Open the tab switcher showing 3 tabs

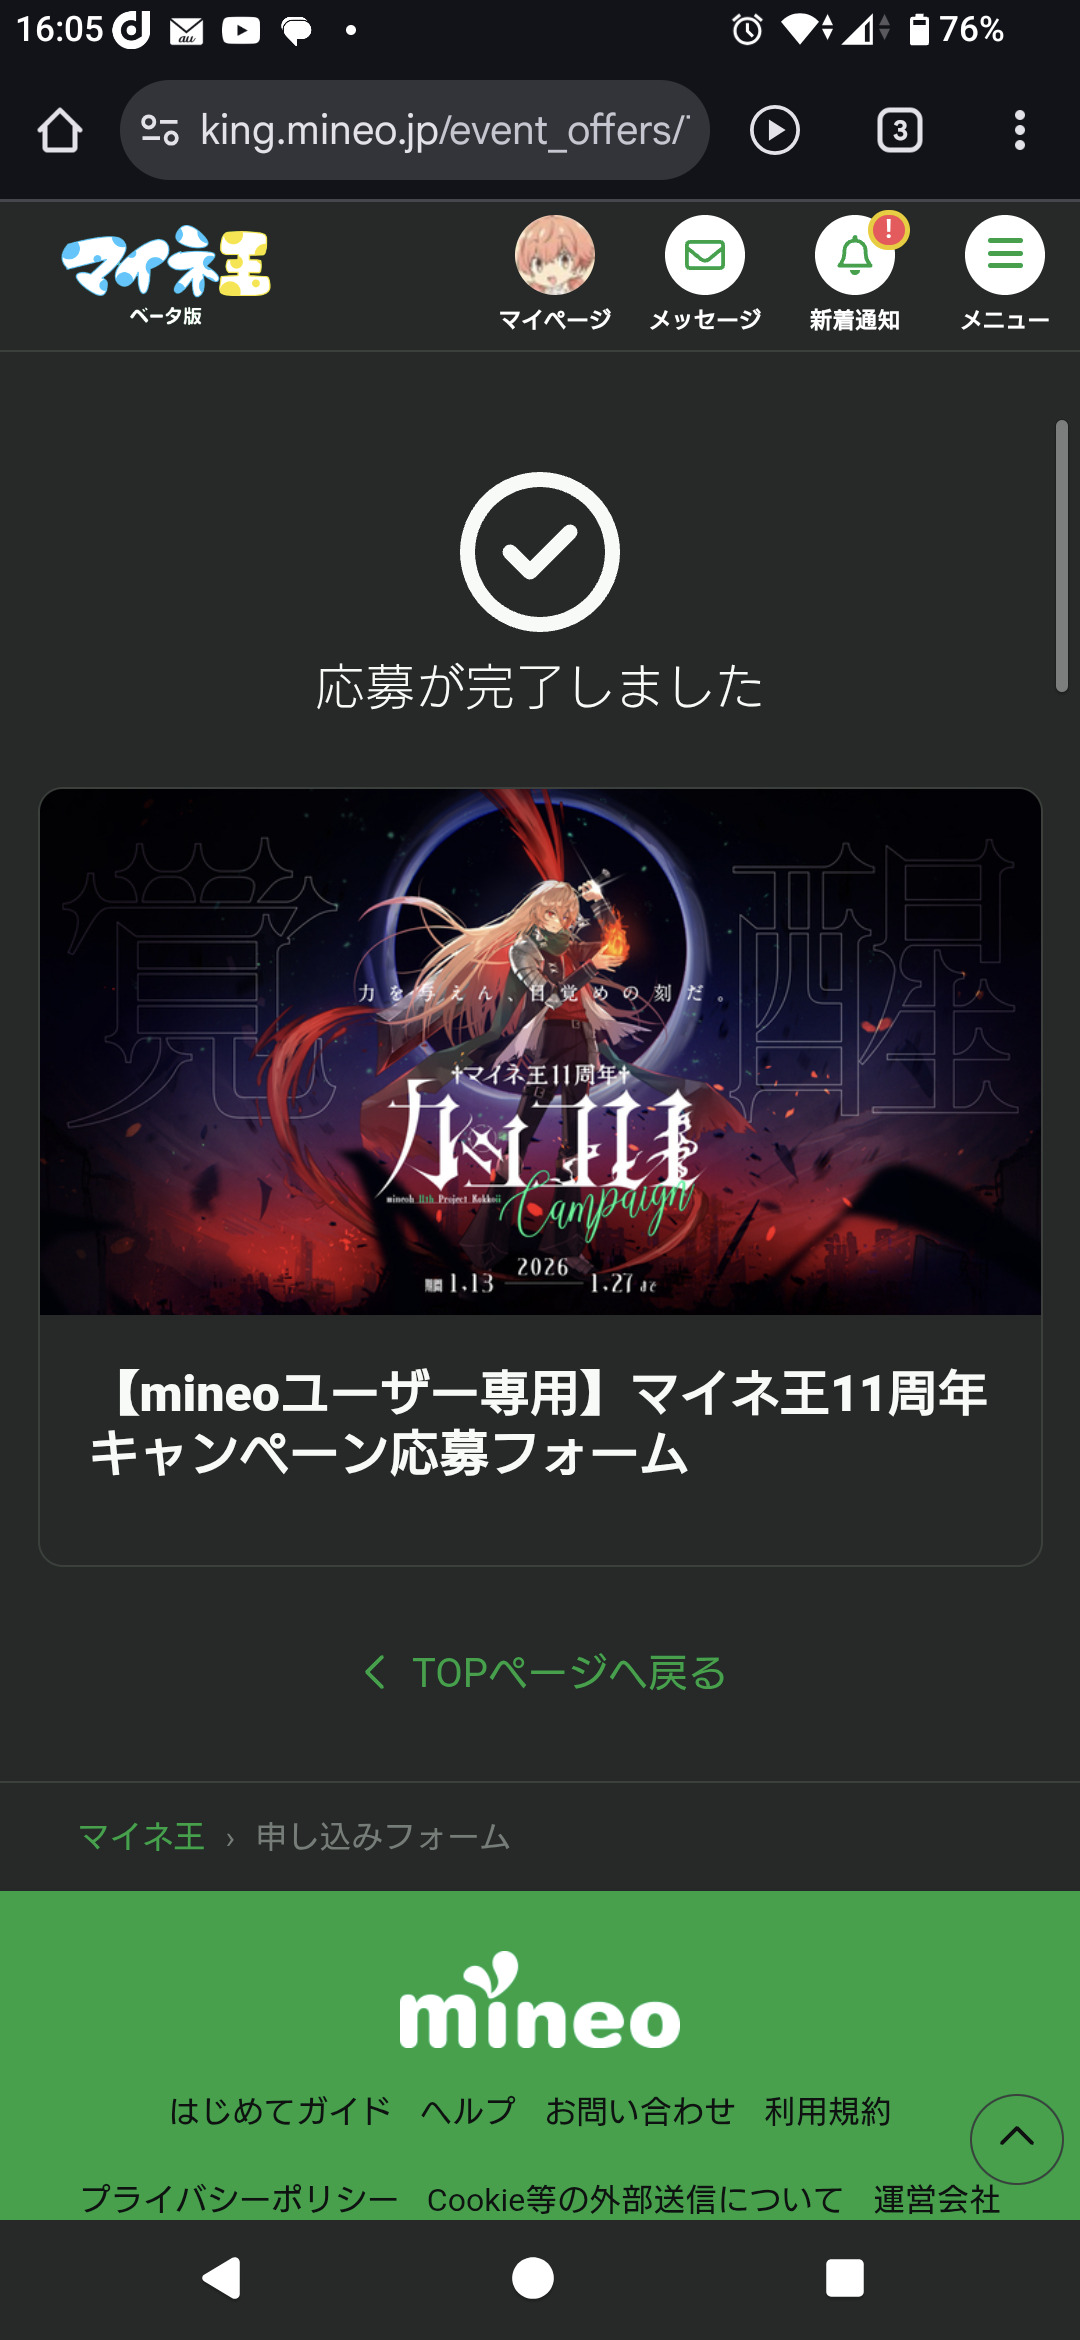point(900,131)
